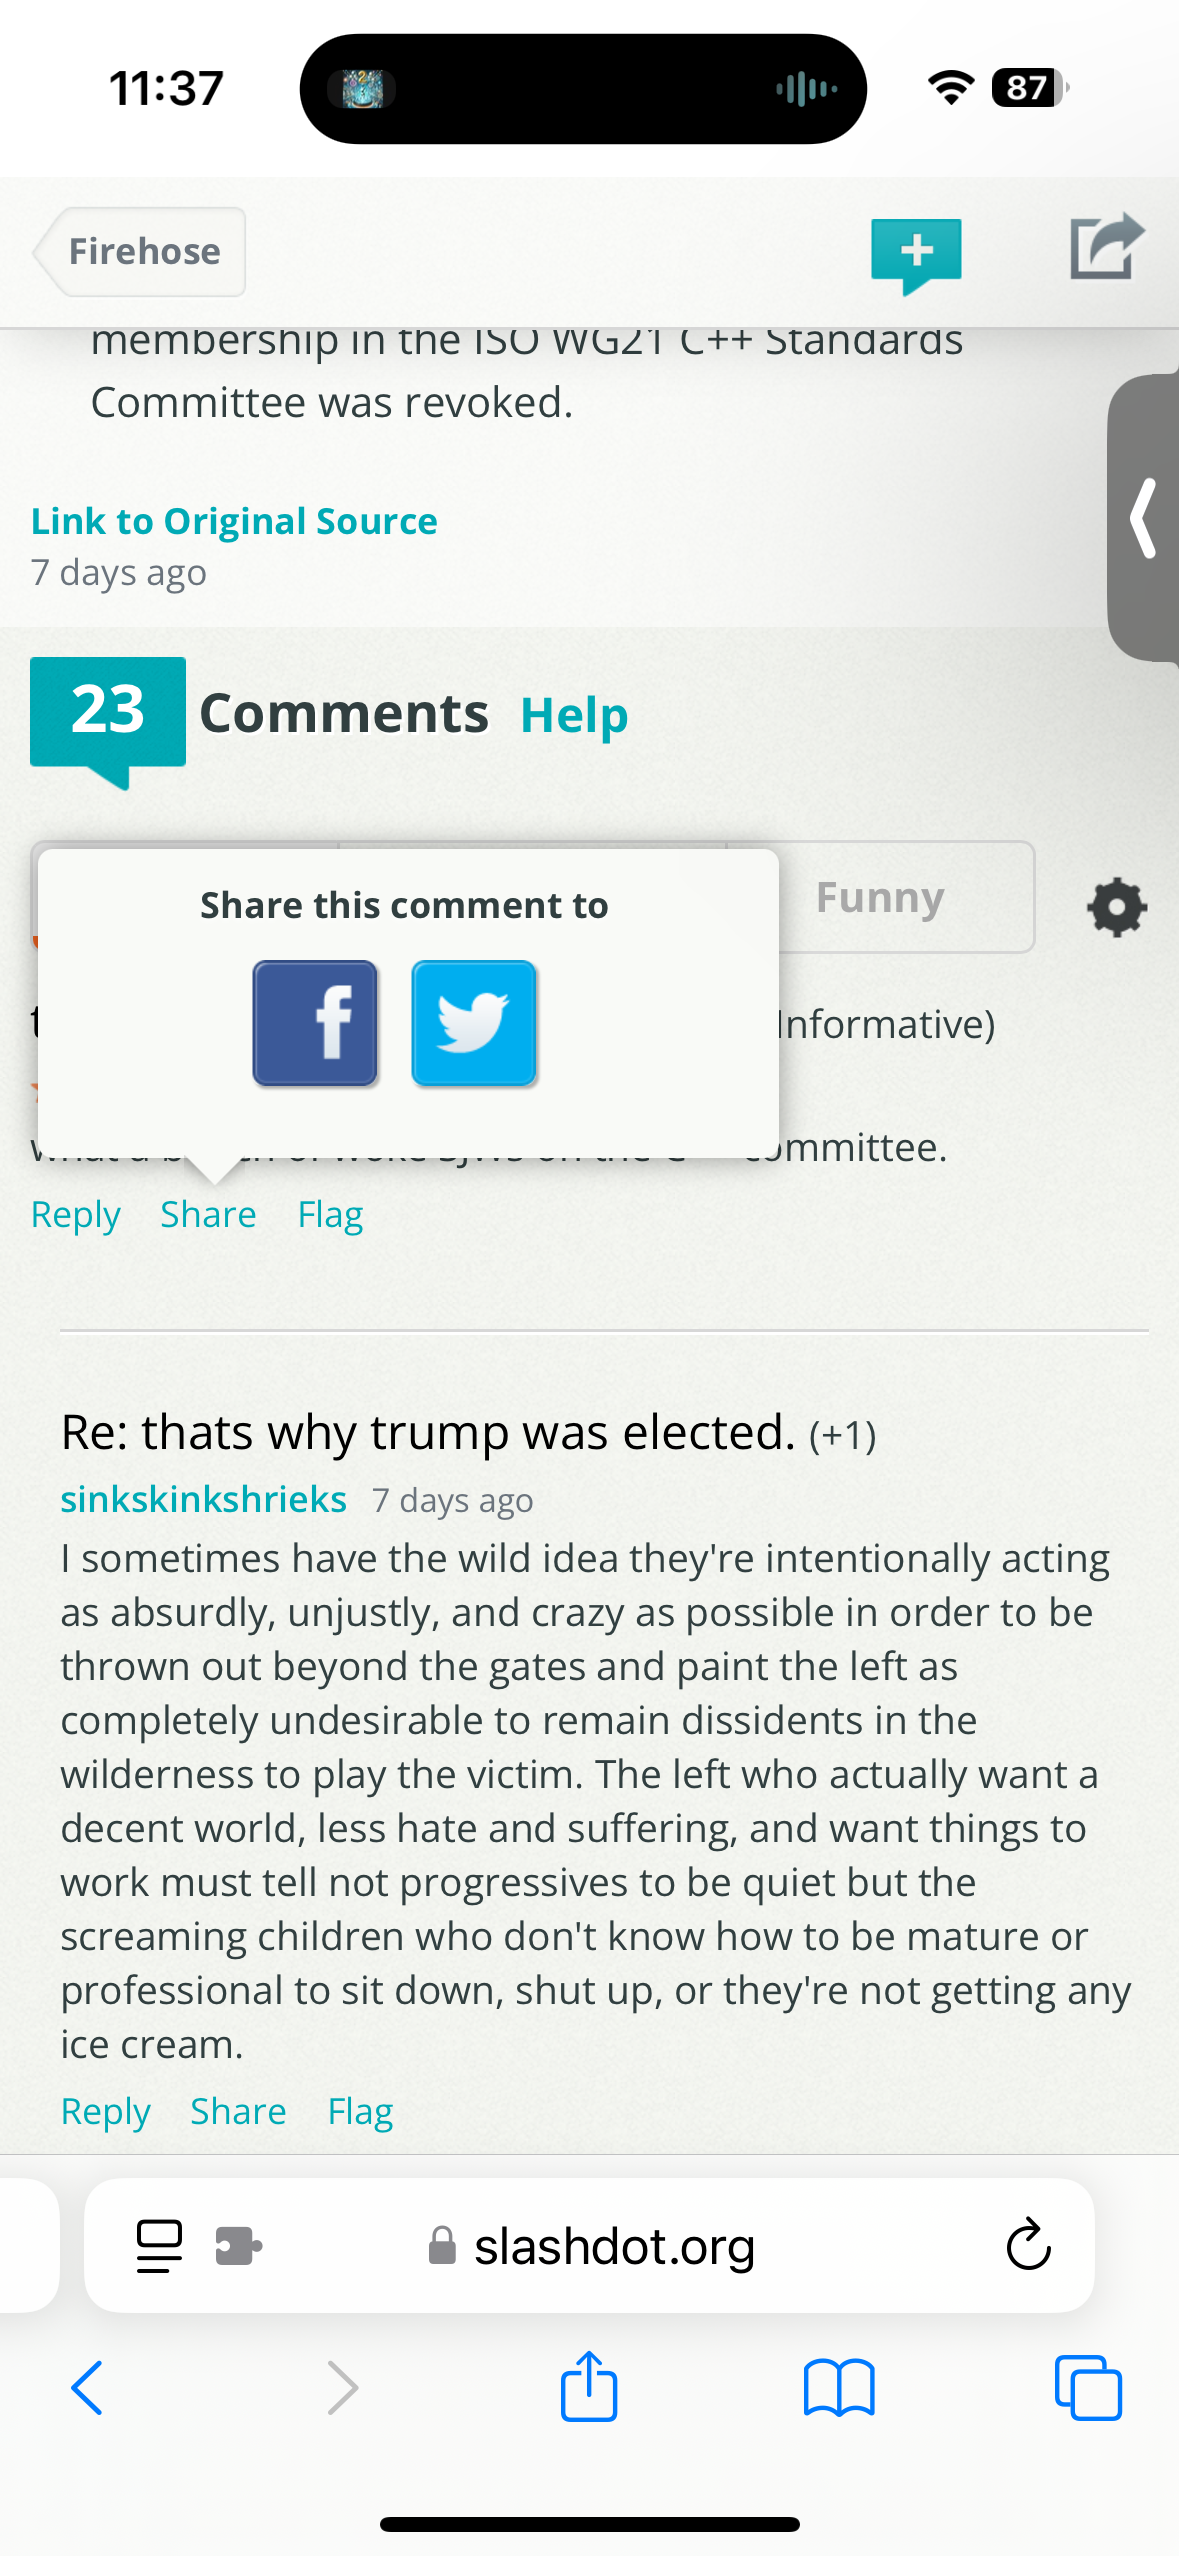The width and height of the screenshot is (1179, 2556).
Task: Share comment to Twitter
Action: click(474, 1023)
